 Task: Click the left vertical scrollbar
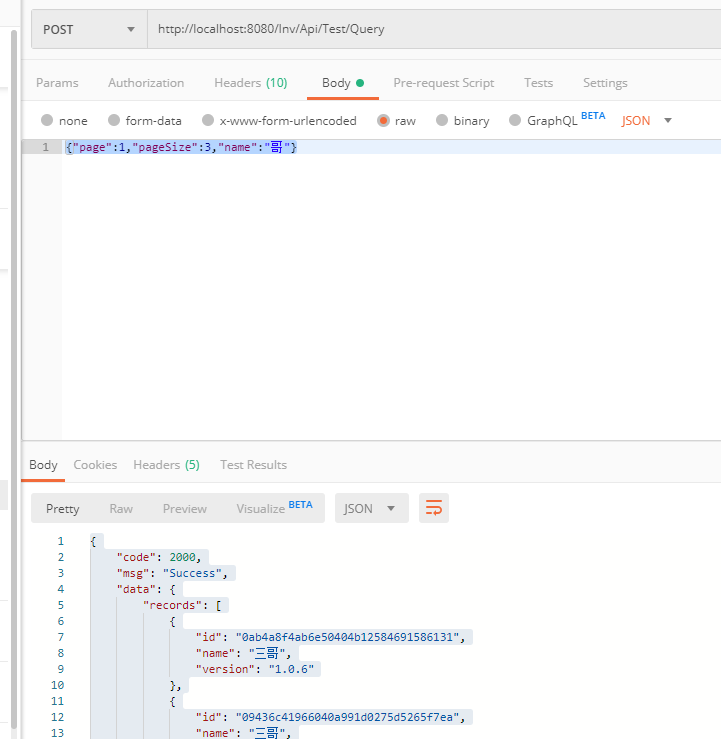click(x=14, y=379)
